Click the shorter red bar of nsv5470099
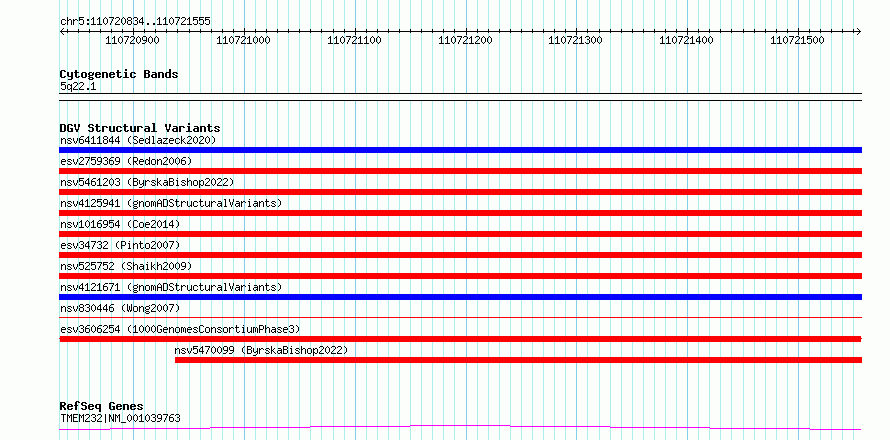The width and height of the screenshot is (890, 440). (x=518, y=360)
